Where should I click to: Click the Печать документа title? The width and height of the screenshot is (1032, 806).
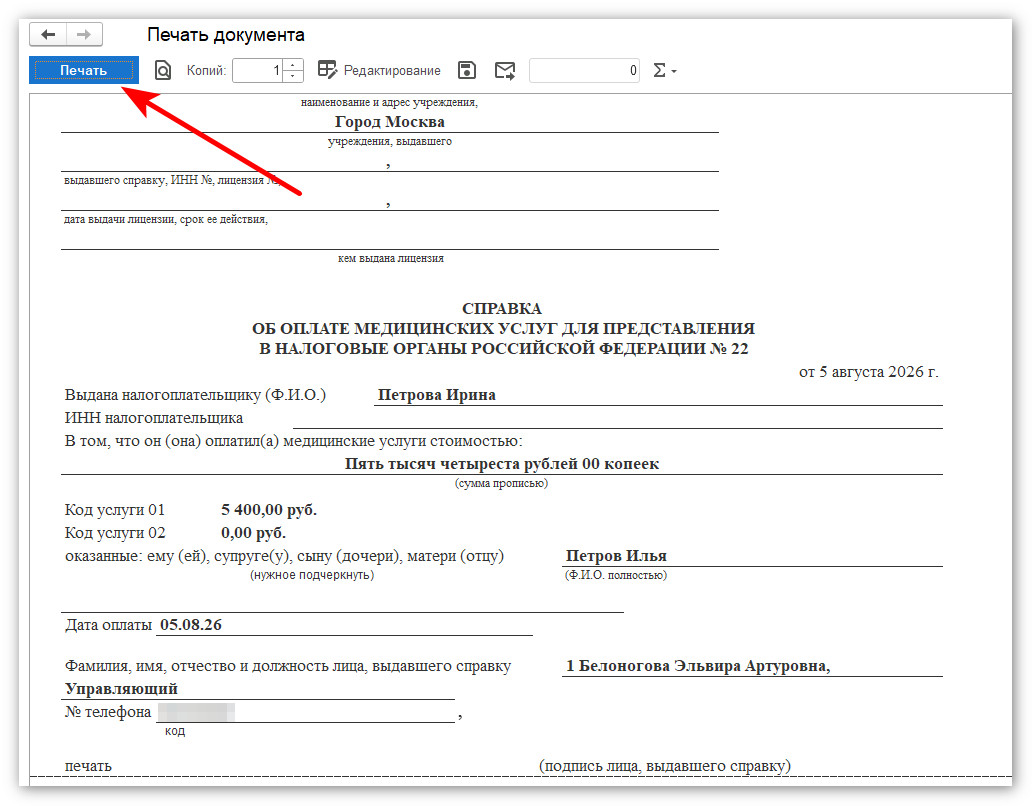pos(226,35)
